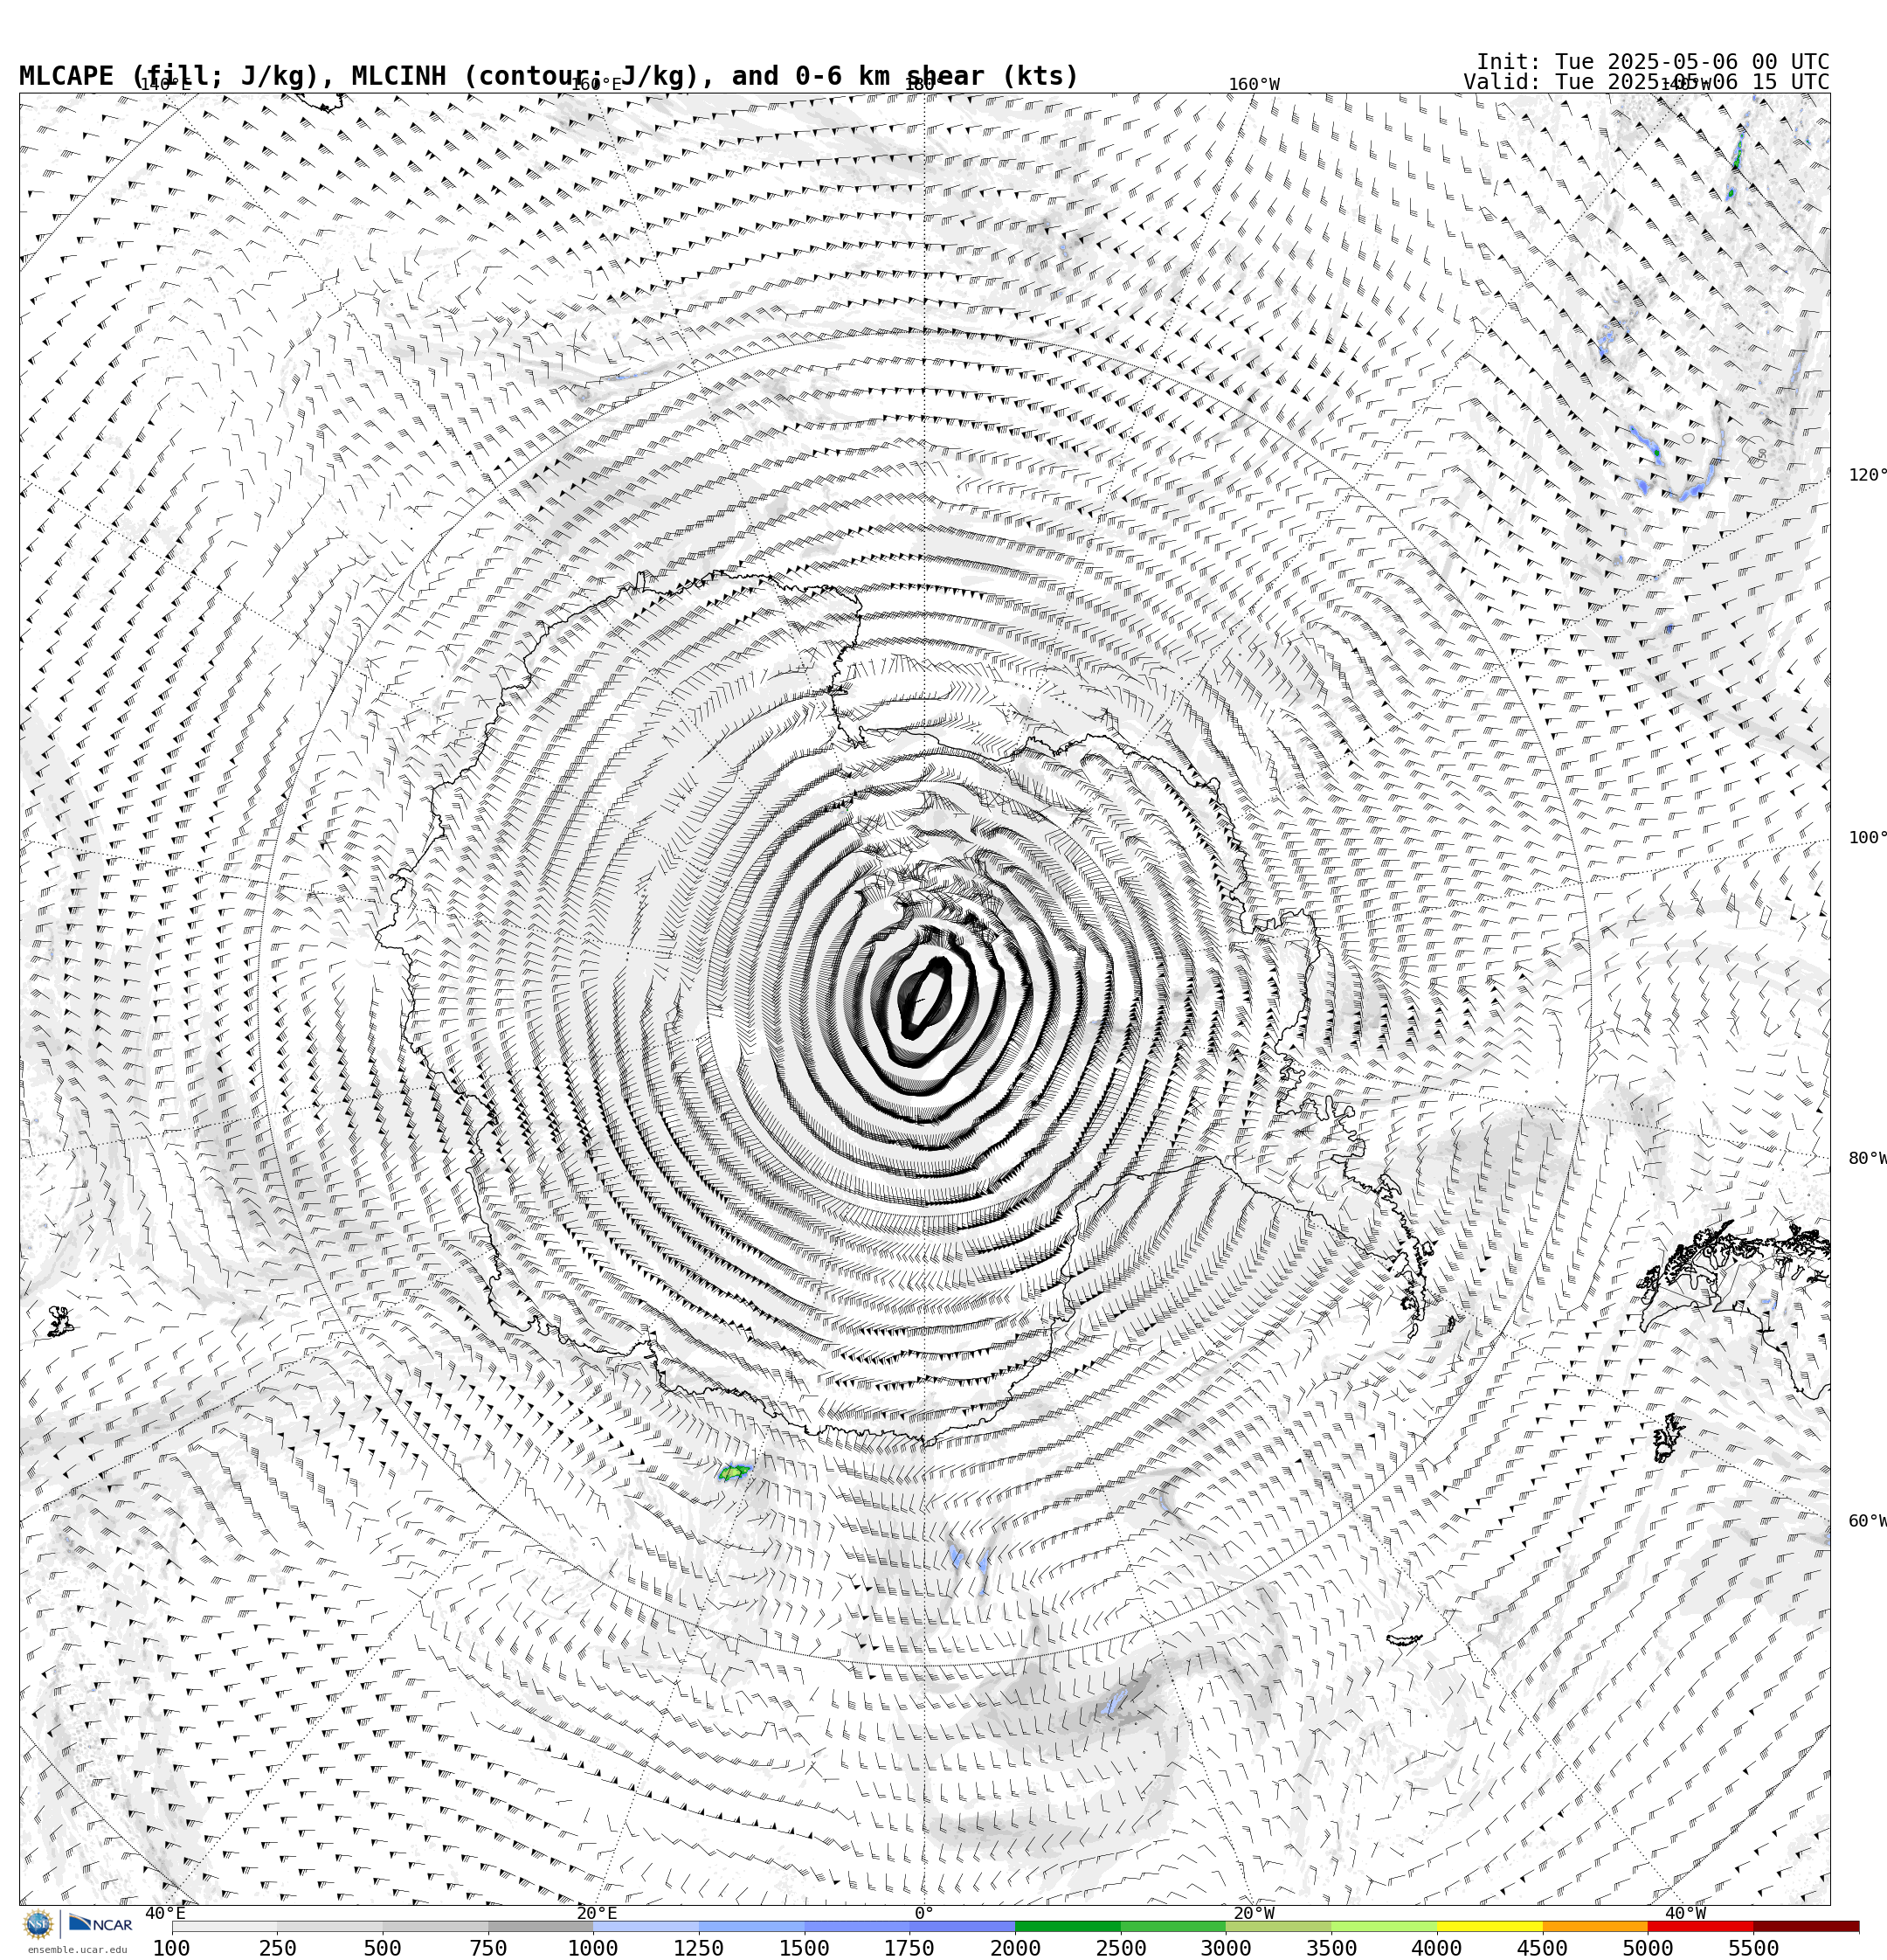Click the 120° longitude label on right edge
The height and width of the screenshot is (1960, 1887).
pyautogui.click(x=1867, y=474)
